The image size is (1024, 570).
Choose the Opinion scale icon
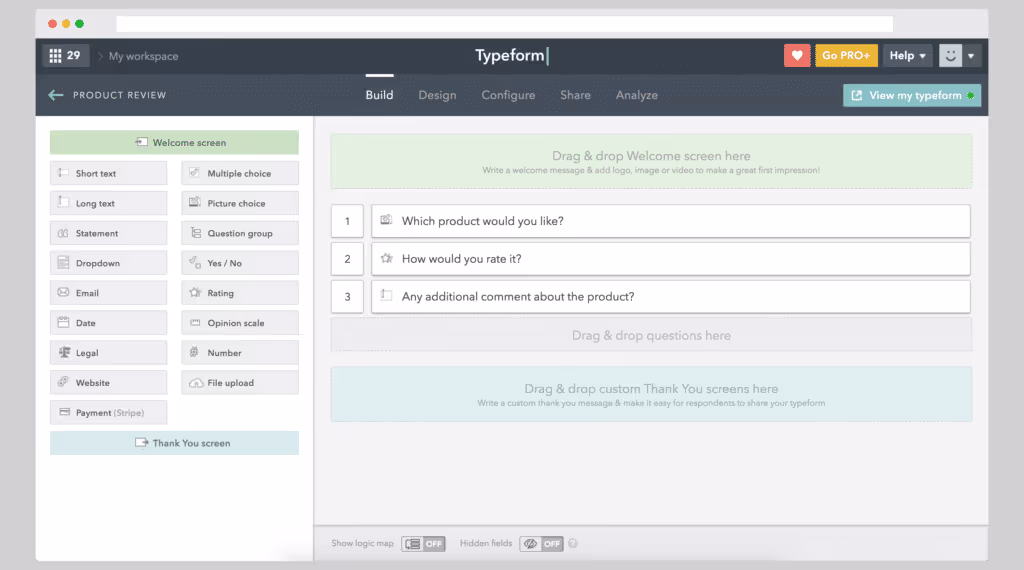click(195, 323)
